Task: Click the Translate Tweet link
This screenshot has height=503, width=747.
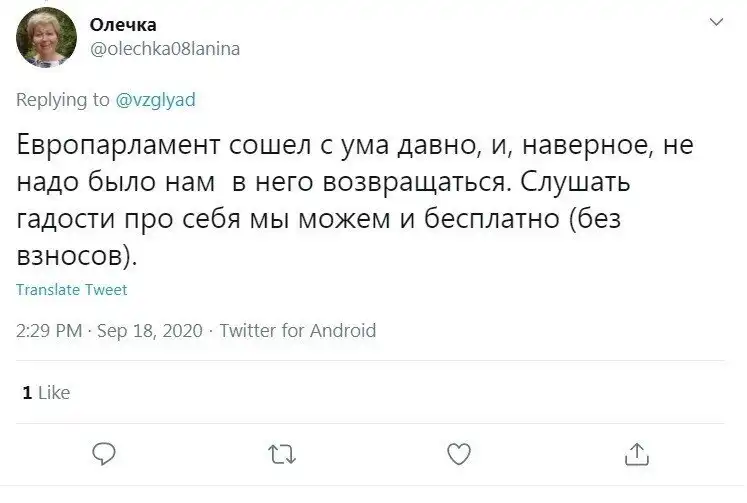Action: [72, 290]
